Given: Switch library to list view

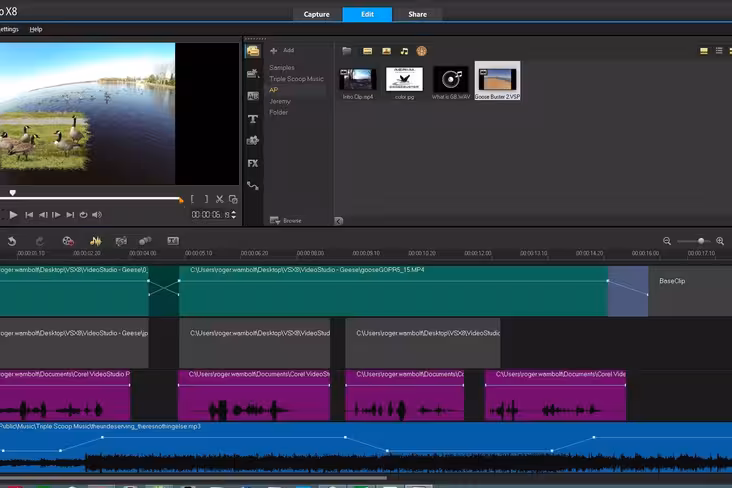Looking at the screenshot, I should (719, 50).
